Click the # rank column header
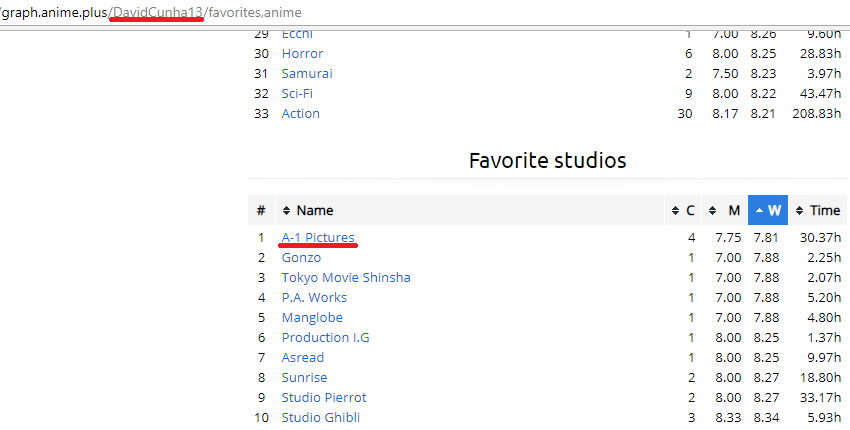Viewport: 850px width, 430px height. pos(260,210)
